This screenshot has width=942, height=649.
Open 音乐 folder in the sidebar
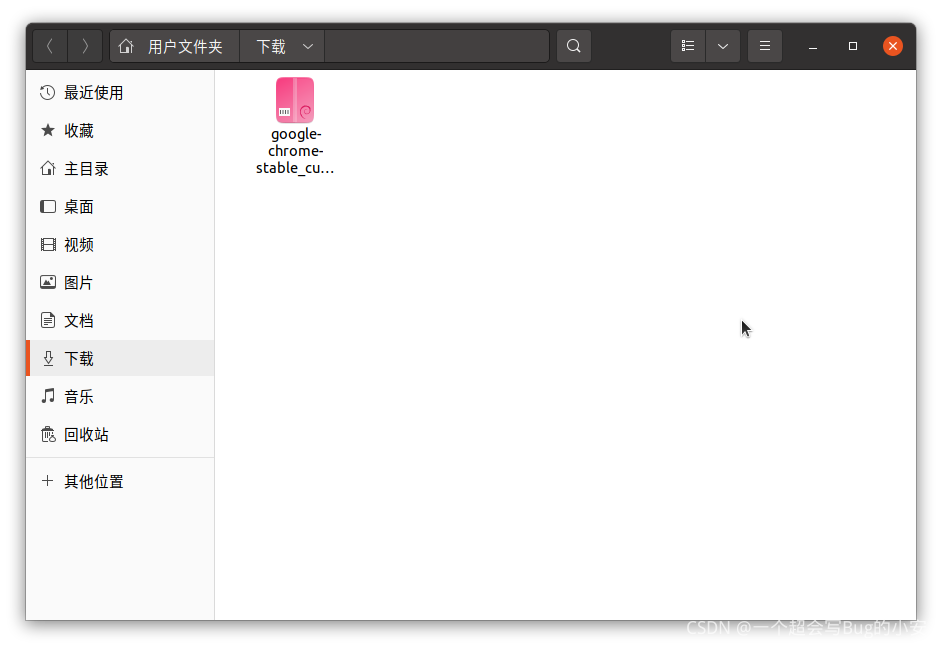click(120, 397)
